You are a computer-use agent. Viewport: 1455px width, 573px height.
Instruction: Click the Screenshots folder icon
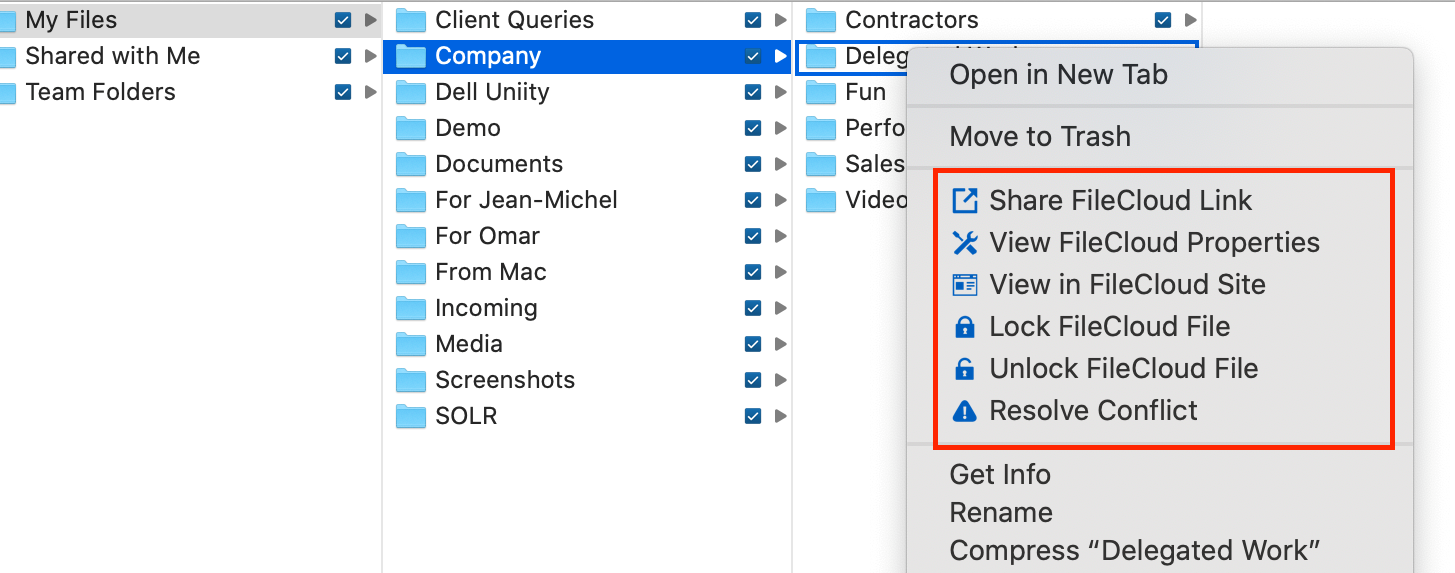click(411, 381)
